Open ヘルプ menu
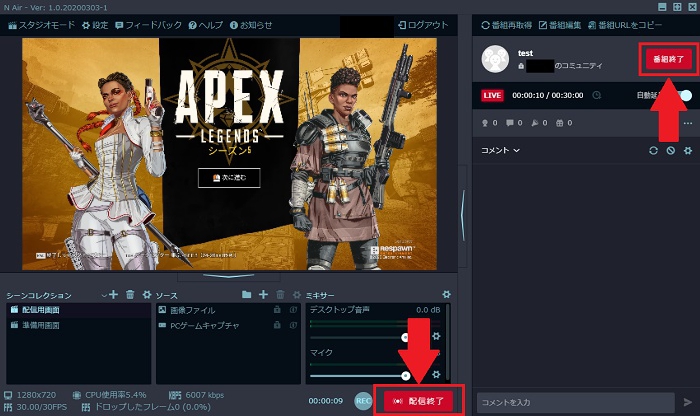700x416 pixels. (x=205, y=25)
